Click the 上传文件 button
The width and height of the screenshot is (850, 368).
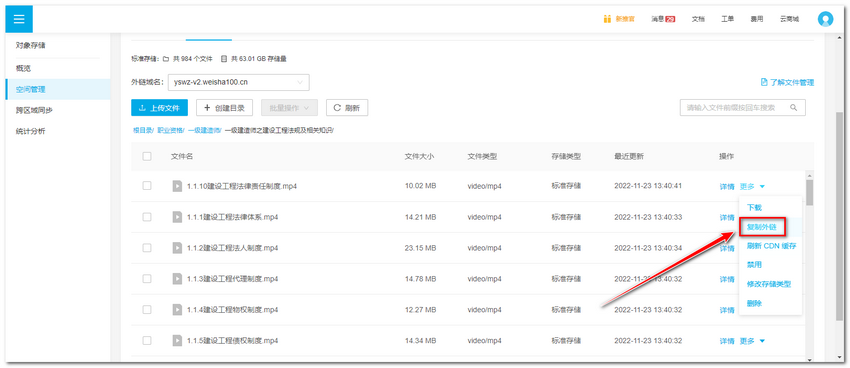click(159, 108)
